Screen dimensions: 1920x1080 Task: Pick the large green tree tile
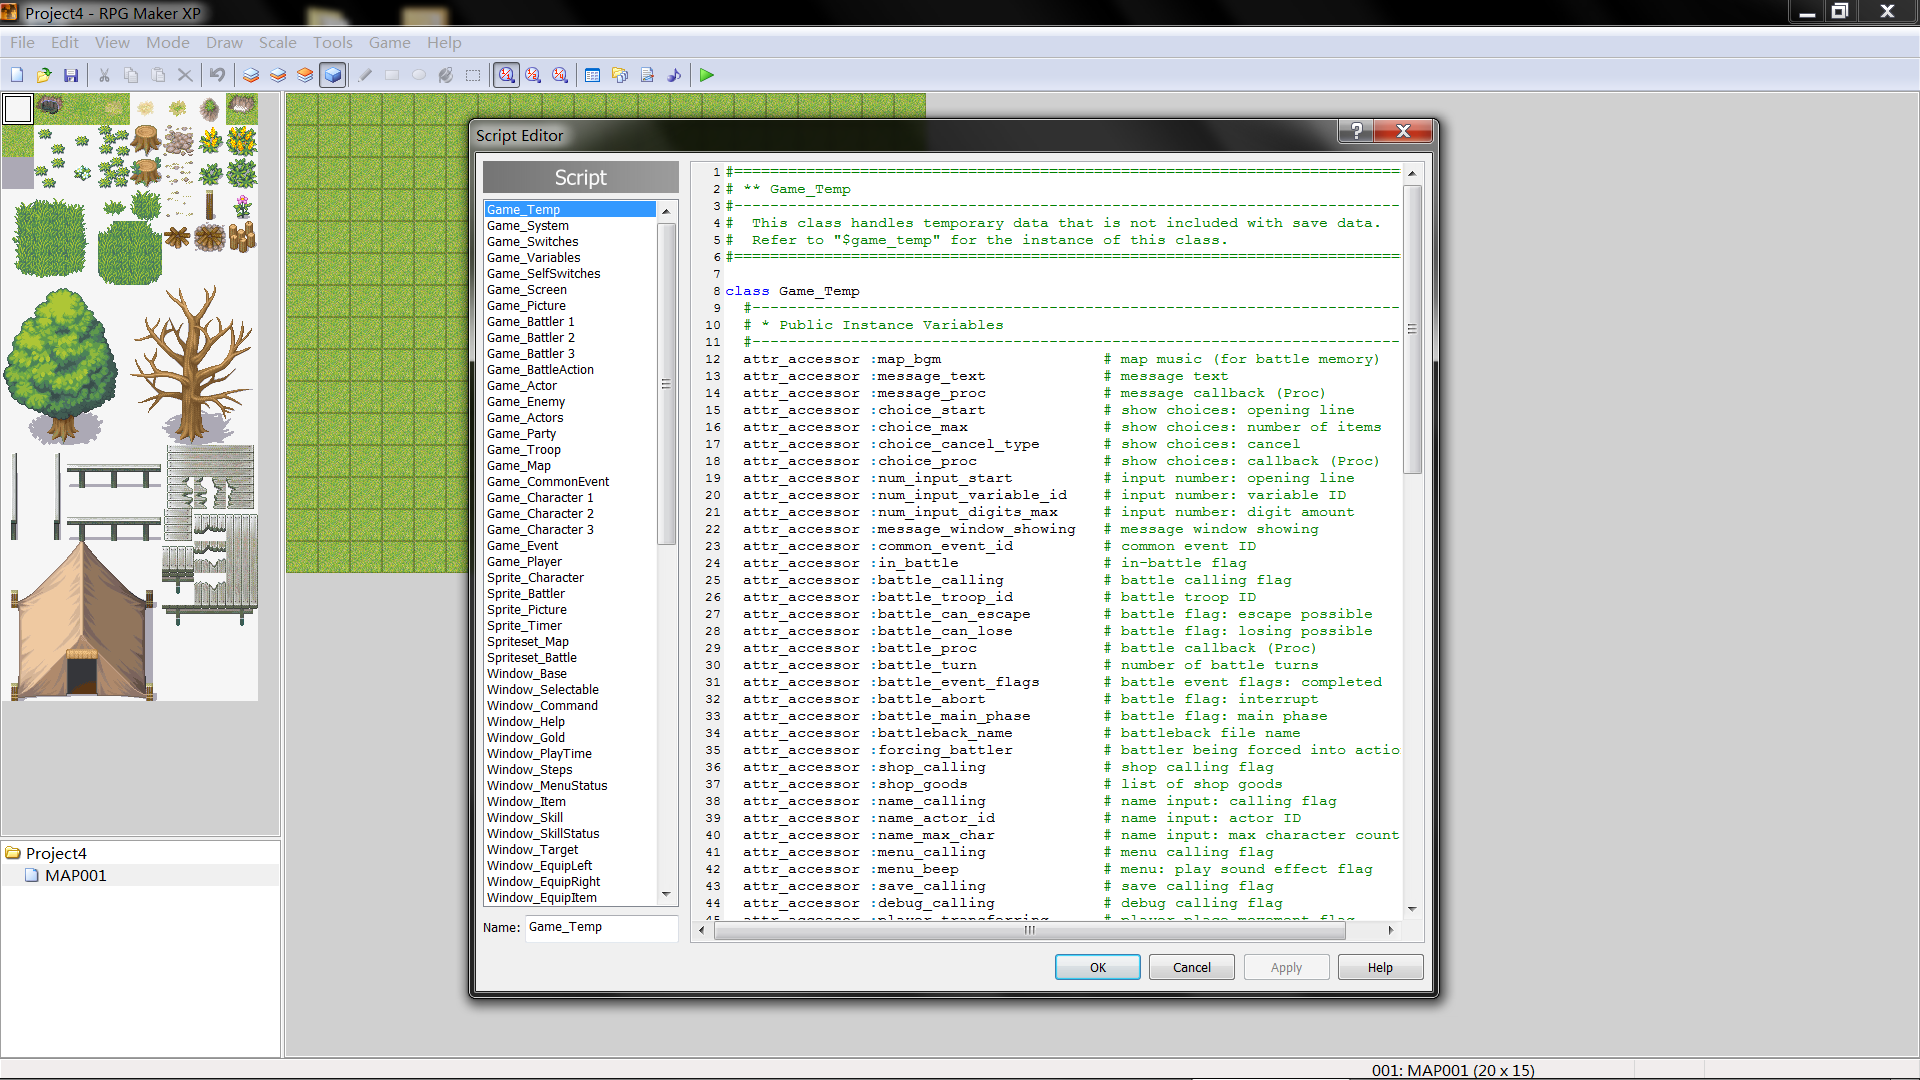point(59,365)
